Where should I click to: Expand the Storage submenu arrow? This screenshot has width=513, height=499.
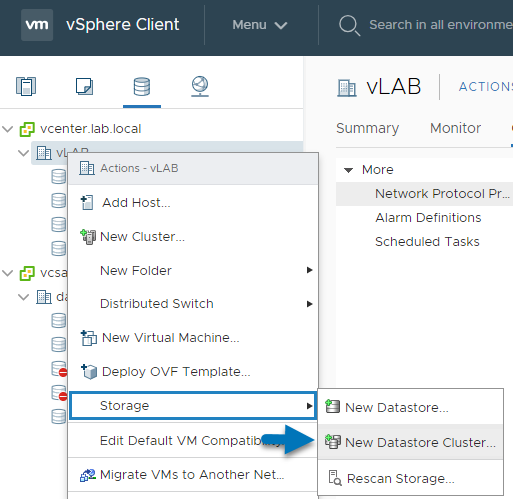310,406
